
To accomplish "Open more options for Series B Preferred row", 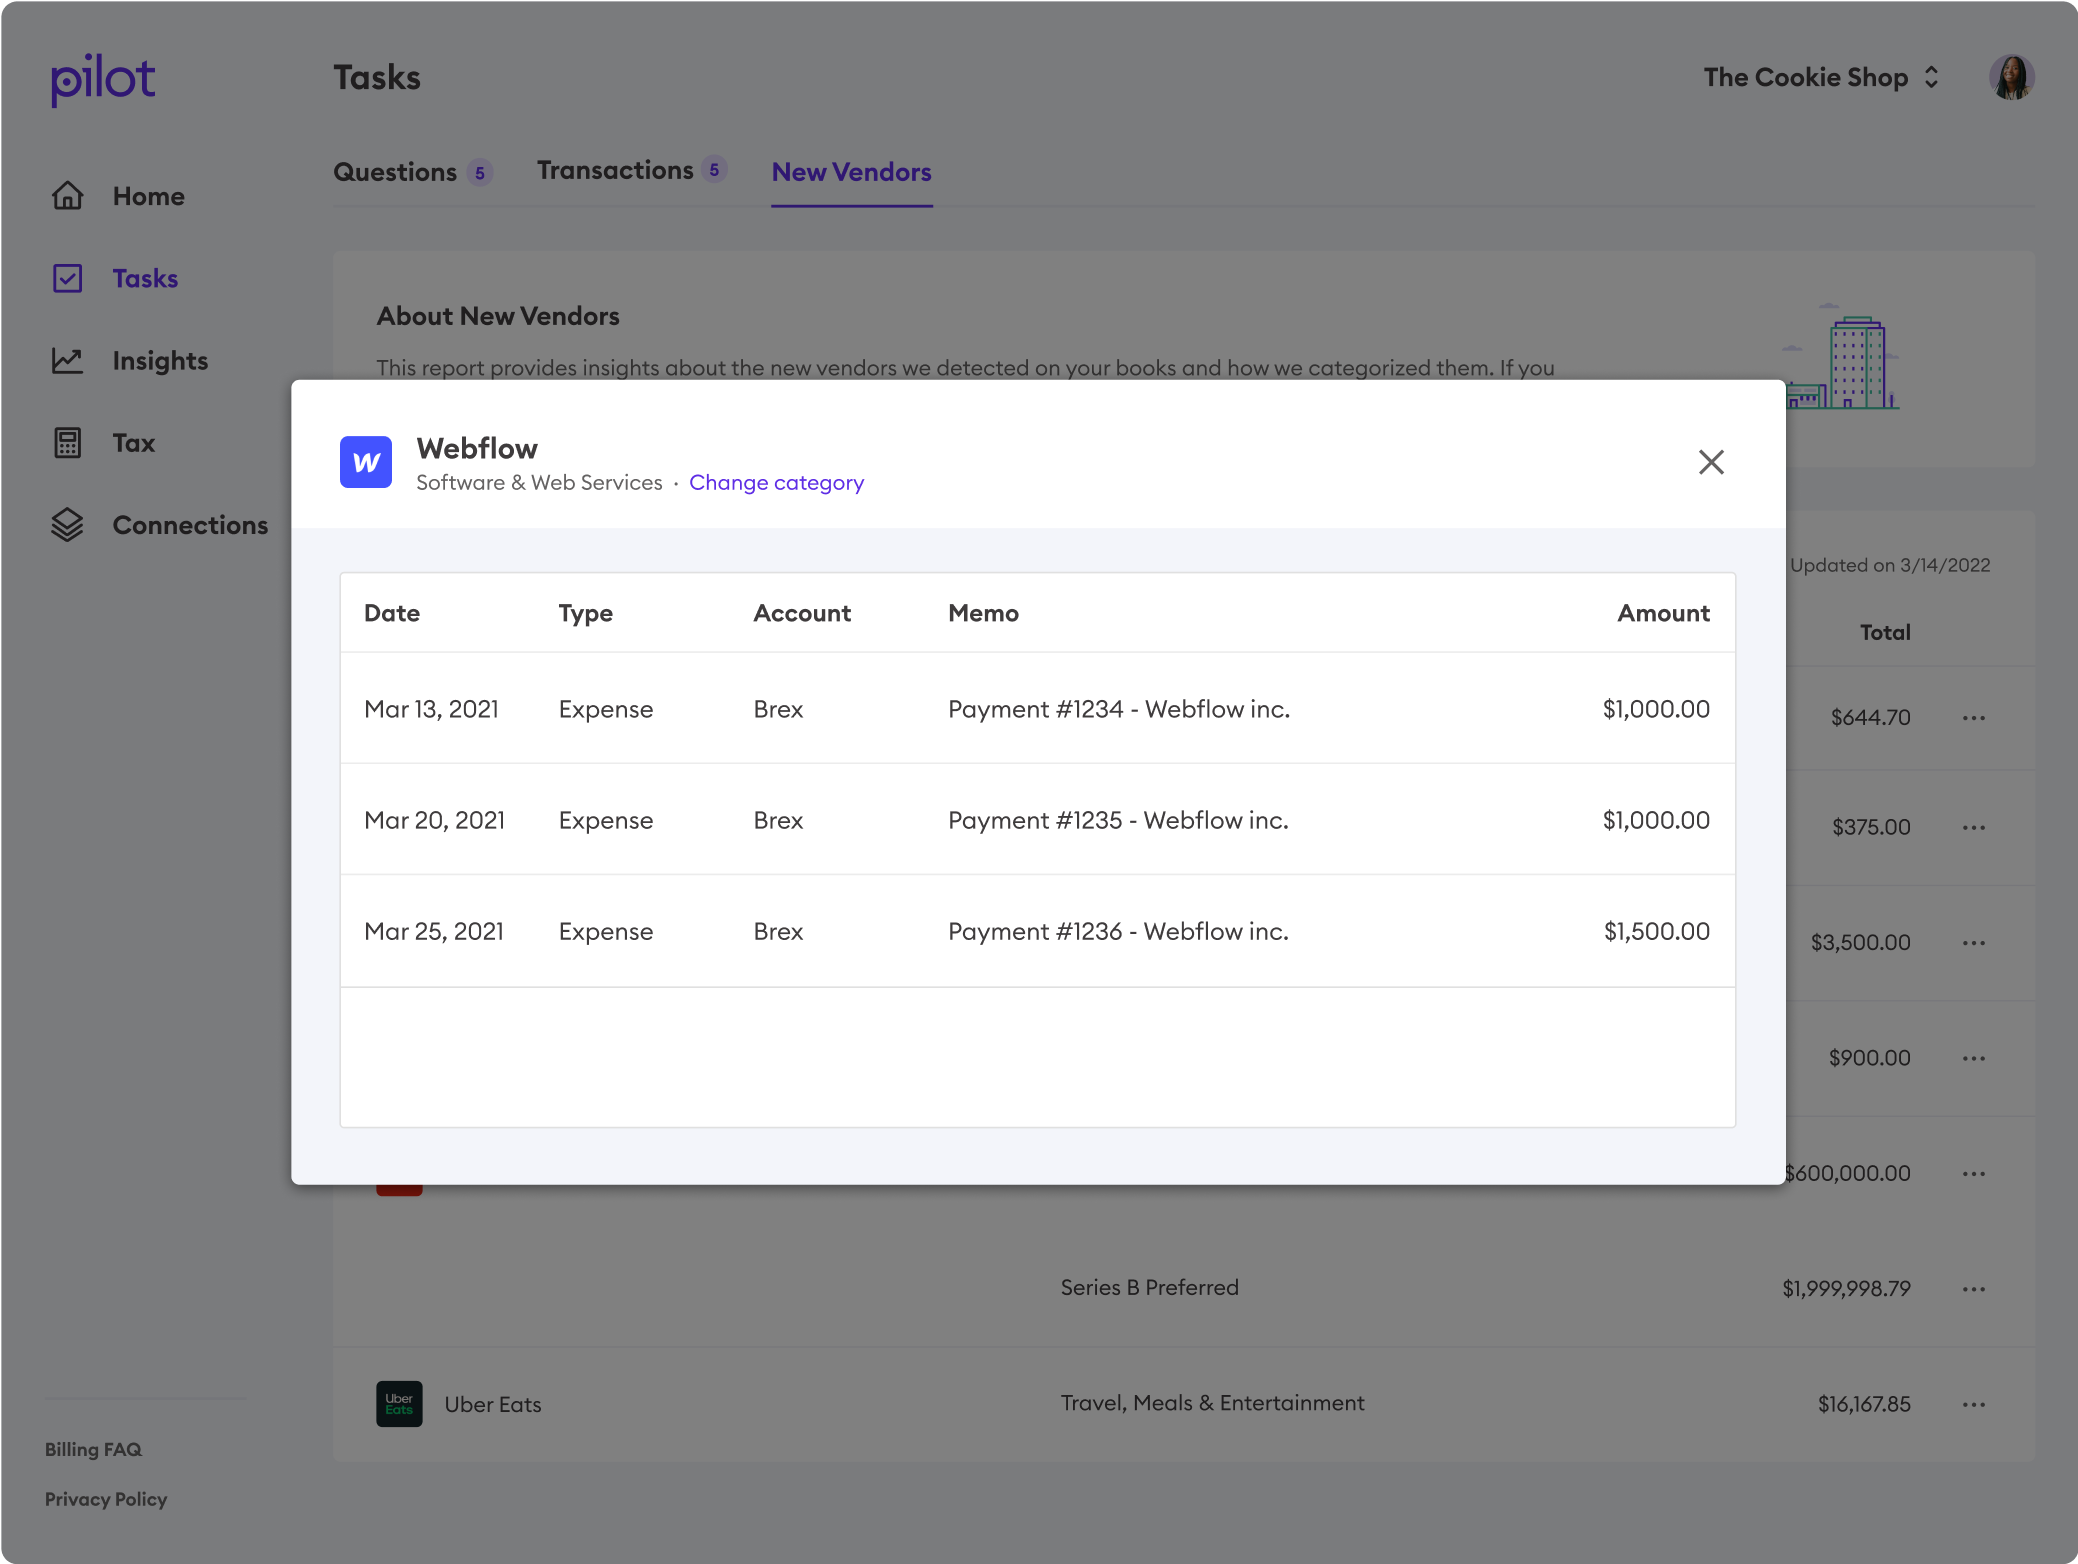I will click(x=1973, y=1289).
